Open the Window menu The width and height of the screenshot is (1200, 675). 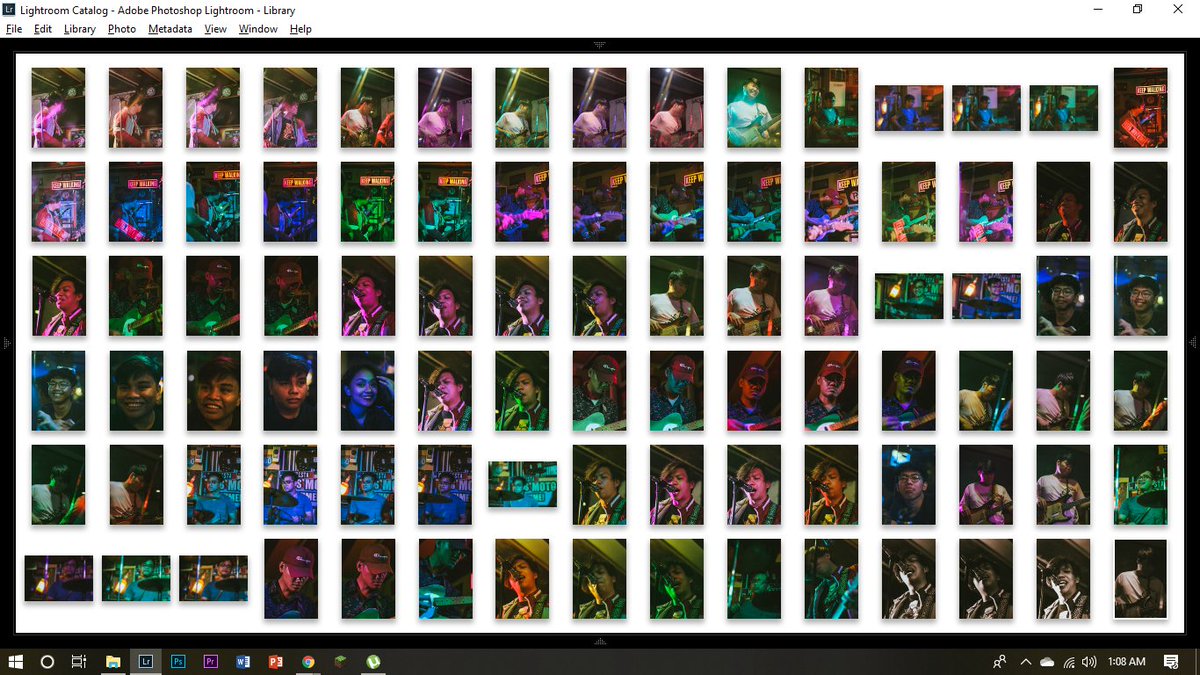[x=258, y=29]
